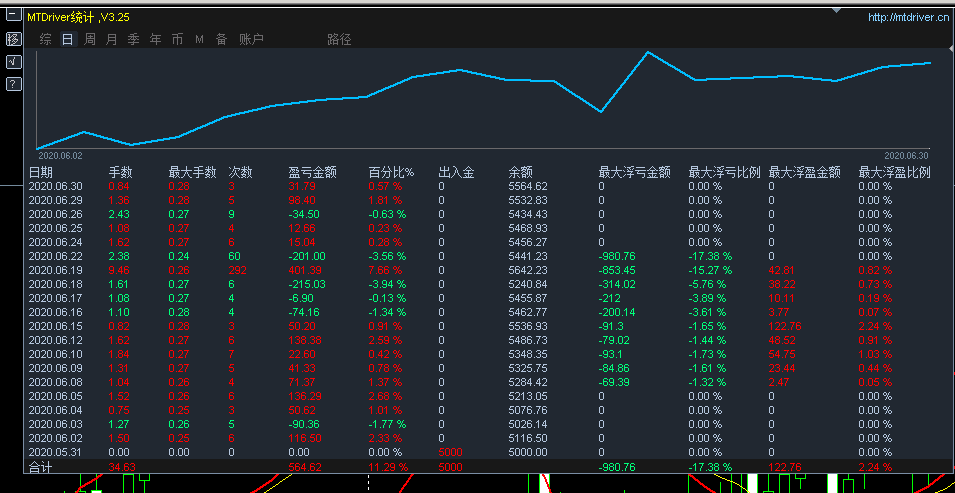The image size is (955, 493).
Task: Click the 最大浮亏金额 column header
Action: click(x=635, y=172)
